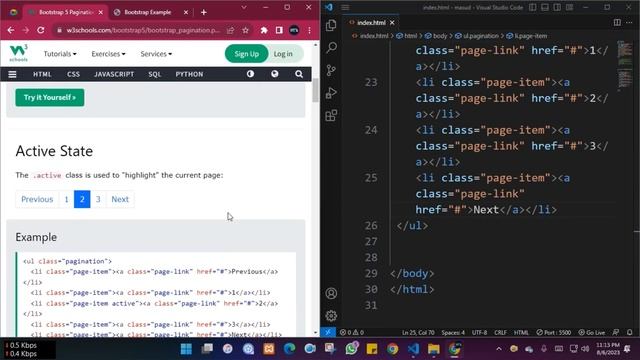
Task: Click the share page icon in address bar
Action: click(231, 30)
